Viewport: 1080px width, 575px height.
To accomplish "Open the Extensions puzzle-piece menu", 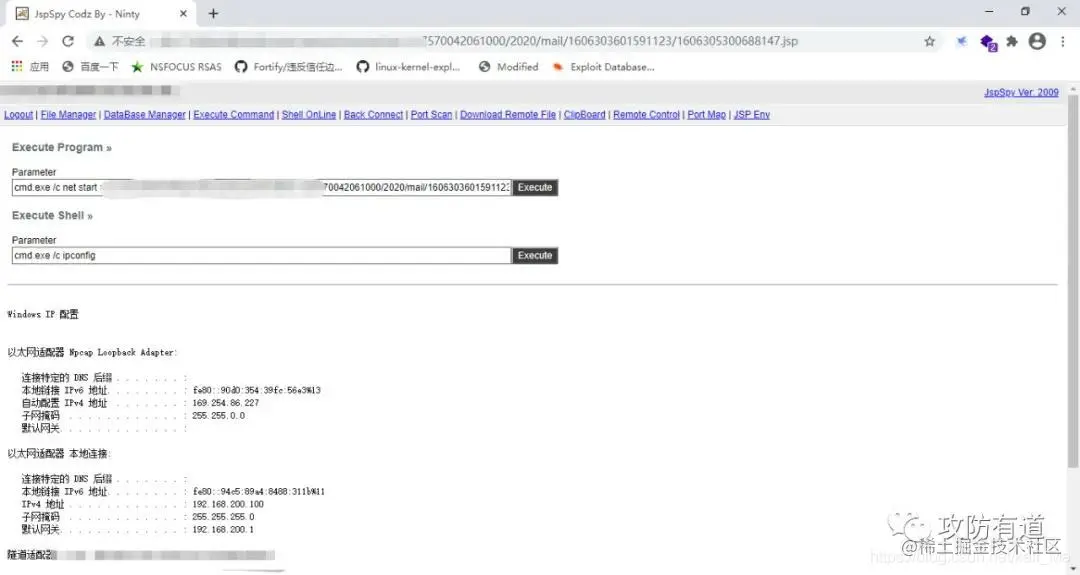I will pos(1012,41).
